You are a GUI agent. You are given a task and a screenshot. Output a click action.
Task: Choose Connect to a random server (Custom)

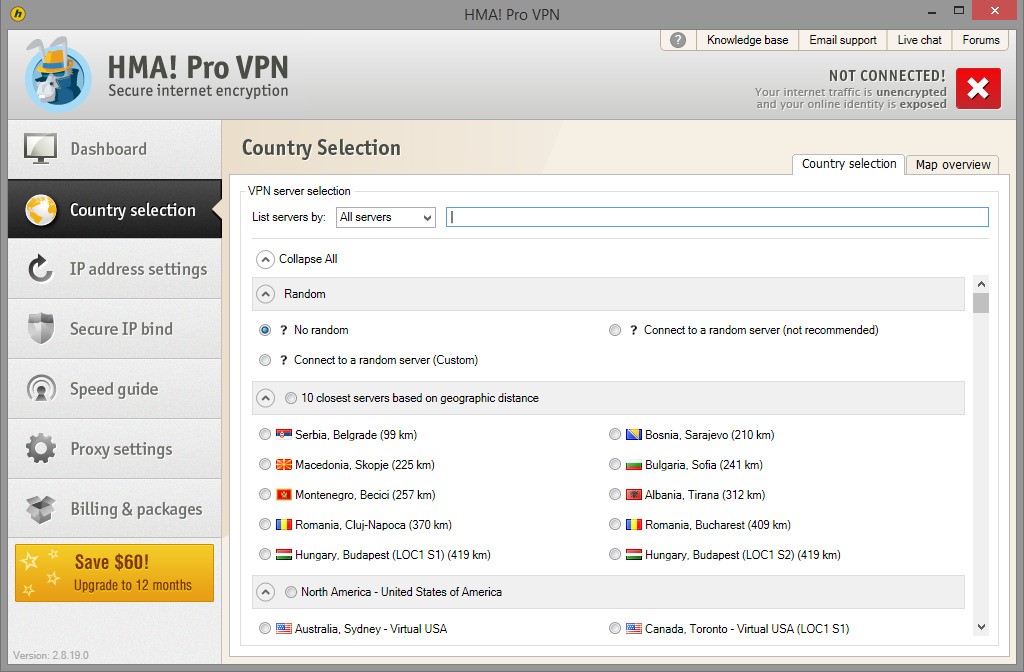point(265,360)
